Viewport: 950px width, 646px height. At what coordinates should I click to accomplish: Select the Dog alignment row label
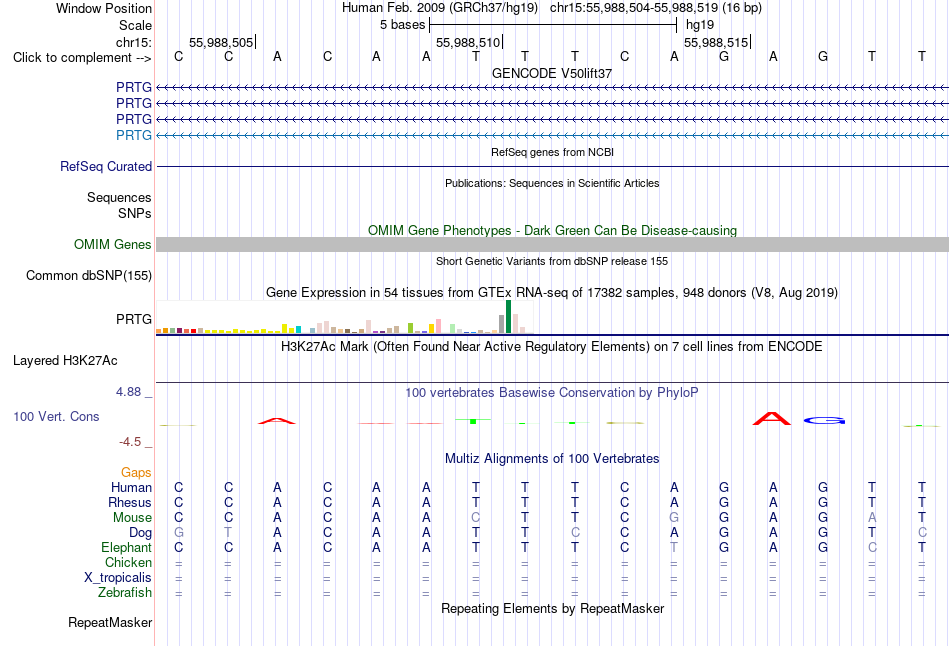pyautogui.click(x=141, y=533)
